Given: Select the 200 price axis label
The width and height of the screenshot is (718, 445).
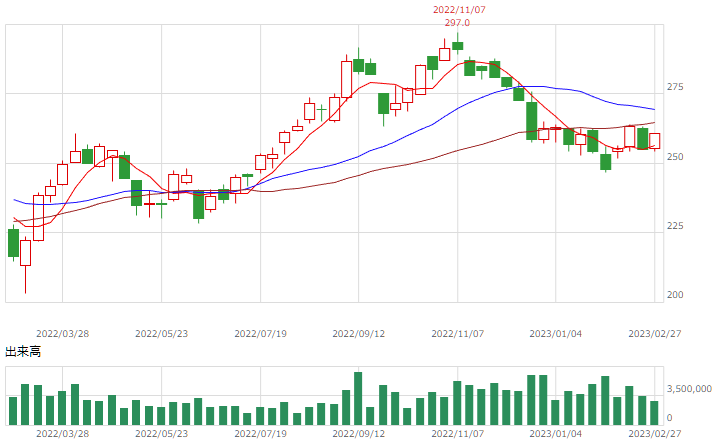Looking at the screenshot, I should click(675, 295).
